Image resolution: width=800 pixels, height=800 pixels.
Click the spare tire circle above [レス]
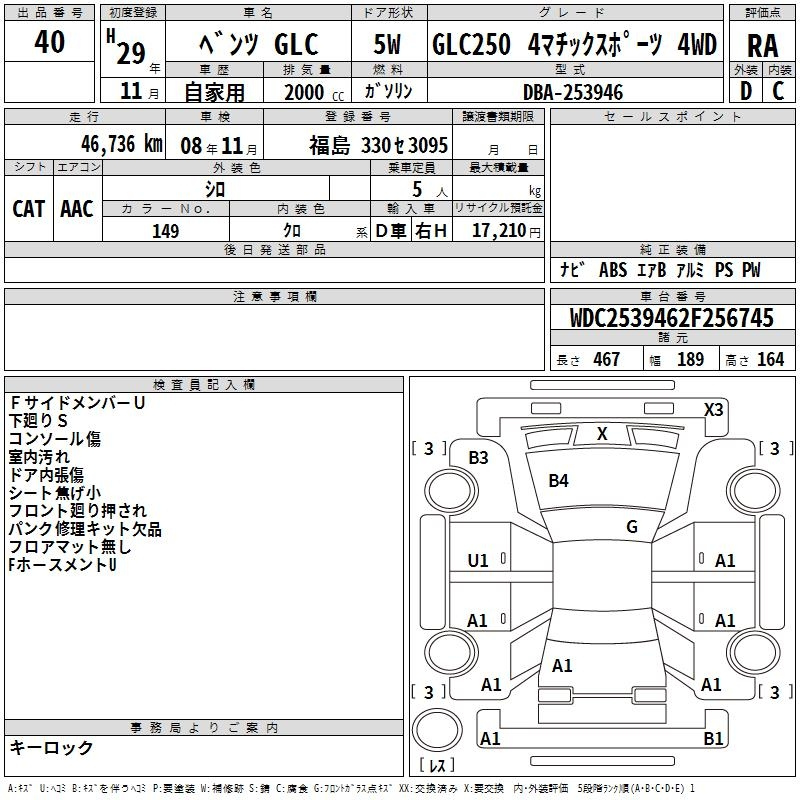pyautogui.click(x=437, y=730)
